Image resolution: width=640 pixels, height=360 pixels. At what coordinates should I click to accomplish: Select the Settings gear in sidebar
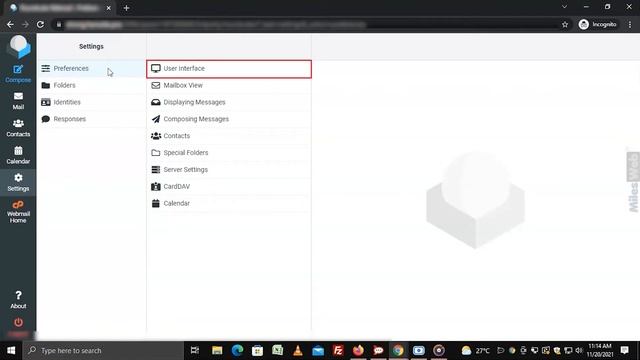pyautogui.click(x=18, y=182)
